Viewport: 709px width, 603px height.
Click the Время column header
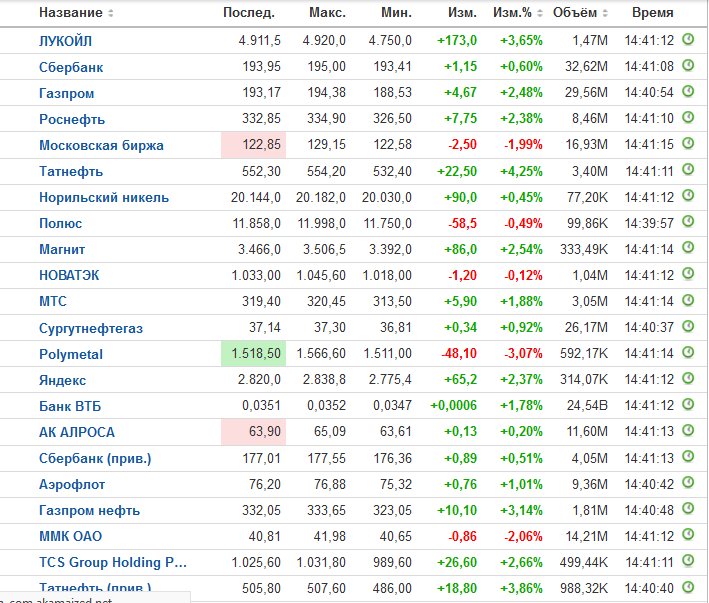pos(652,13)
